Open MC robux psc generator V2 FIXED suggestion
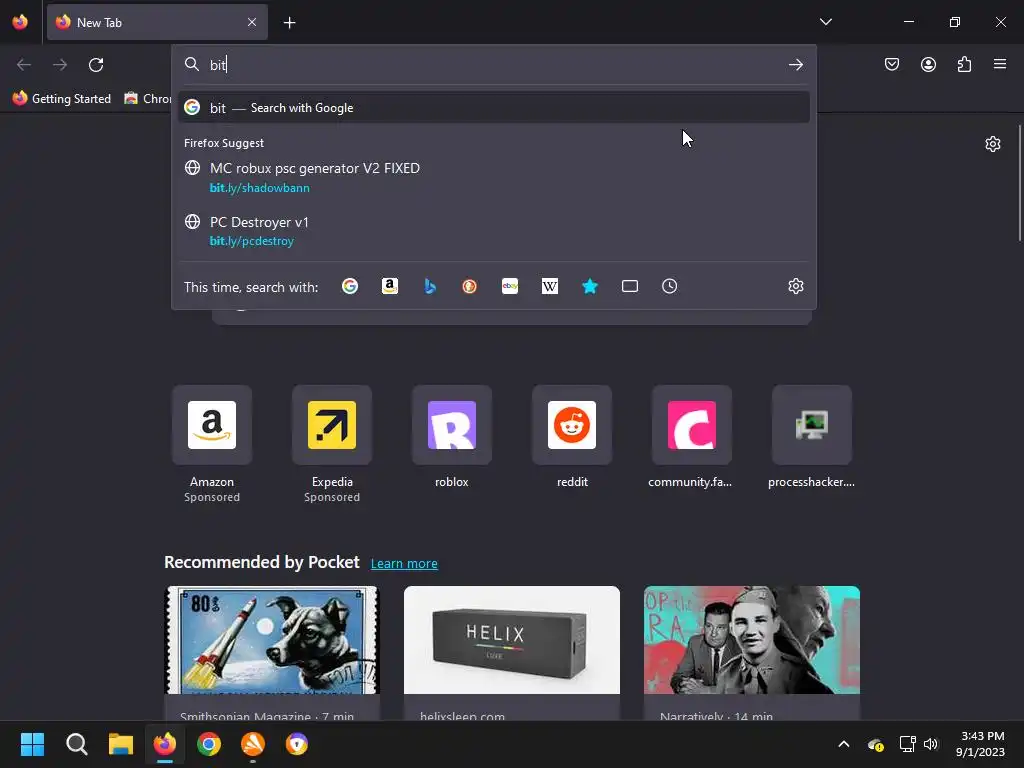The width and height of the screenshot is (1024, 768). pos(494,178)
